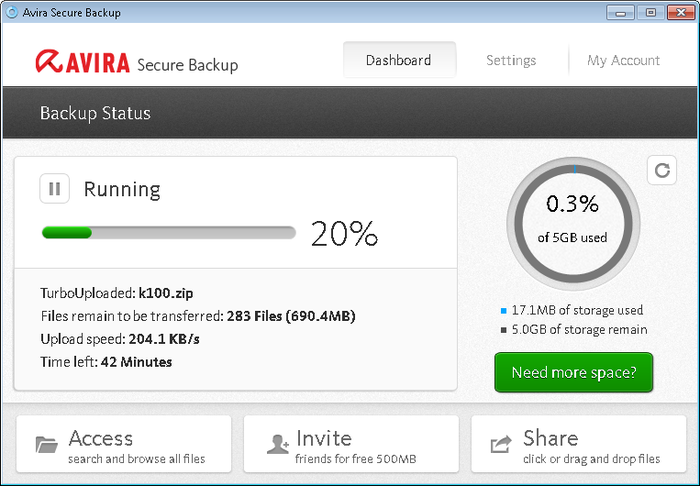Click the Share arrow icon
Image resolution: width=700 pixels, height=486 pixels.
pyautogui.click(x=500, y=445)
